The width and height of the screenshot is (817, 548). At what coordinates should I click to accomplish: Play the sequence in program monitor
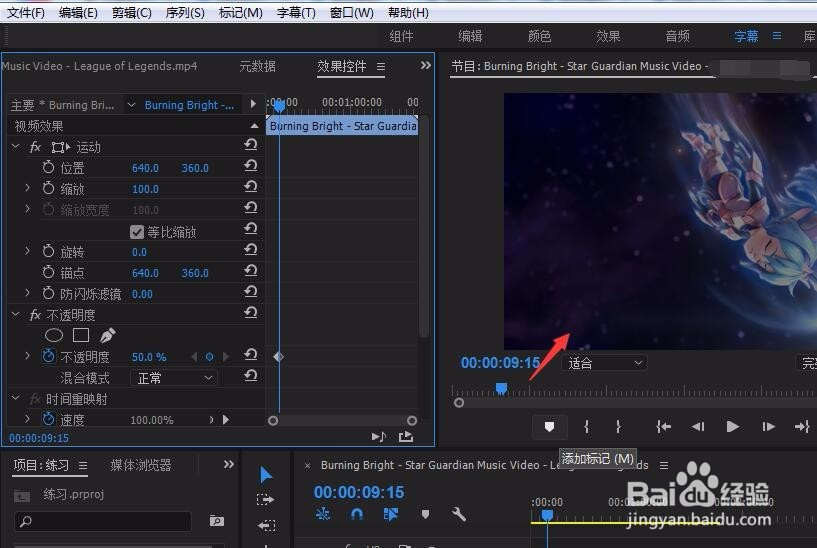coord(733,427)
